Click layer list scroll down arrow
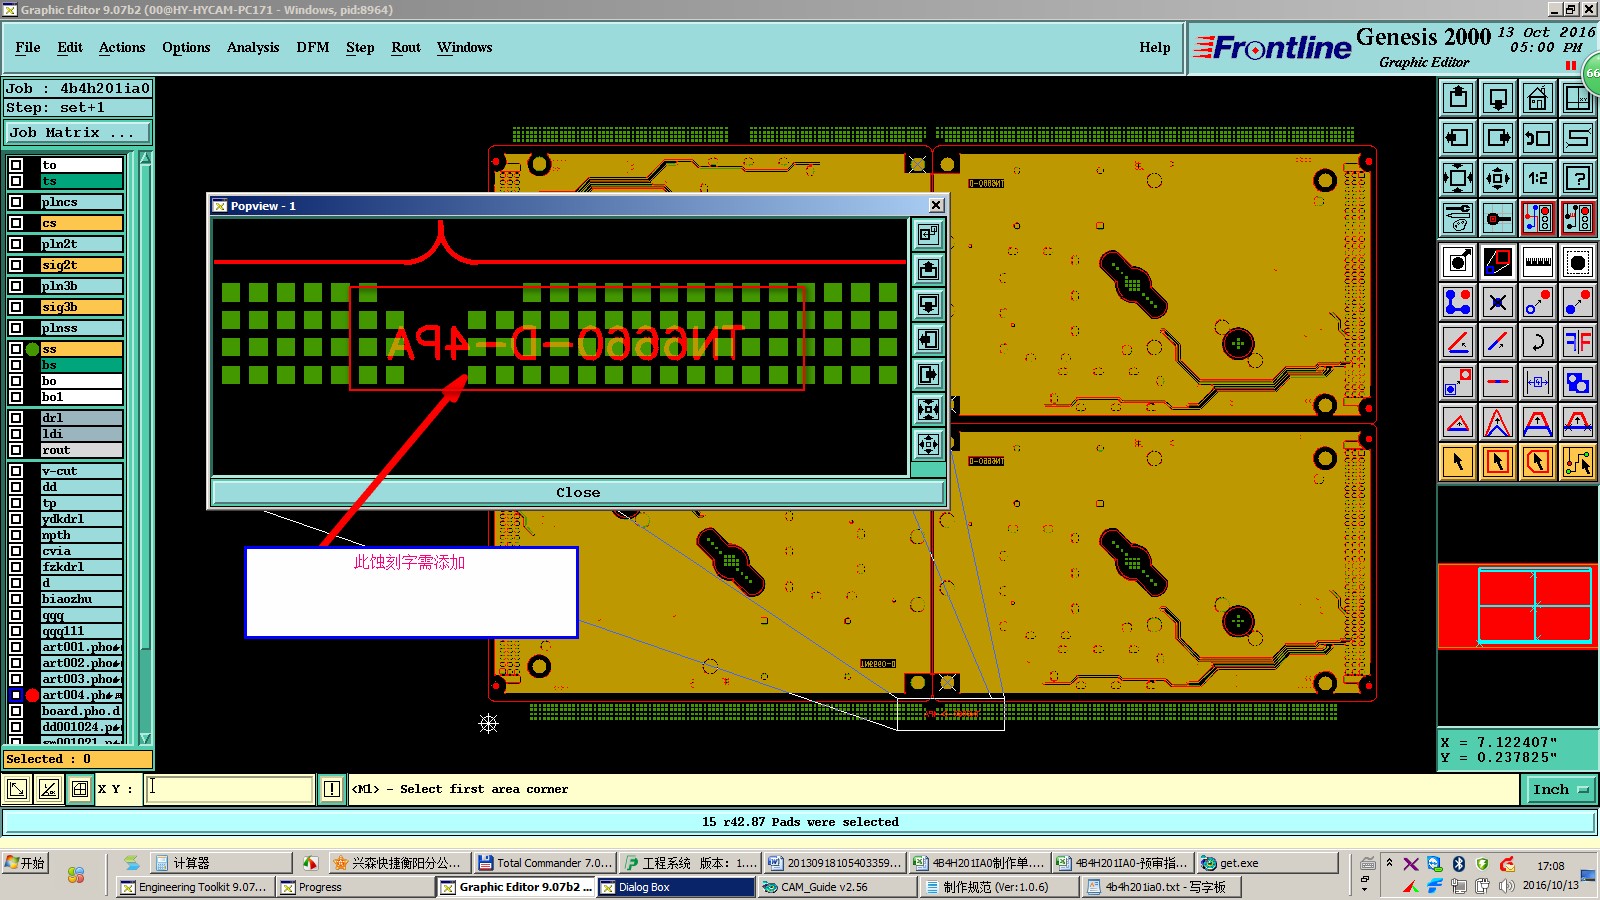 [x=145, y=738]
